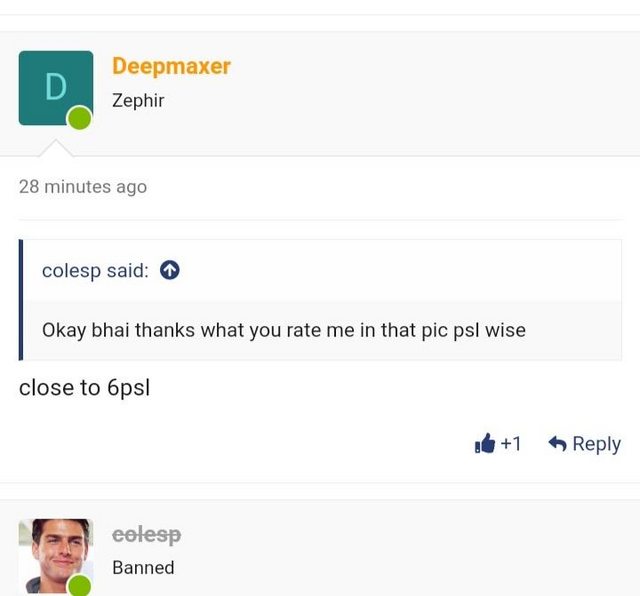The width and height of the screenshot is (640, 596).
Task: Click the Reply text button
Action: pos(597,444)
